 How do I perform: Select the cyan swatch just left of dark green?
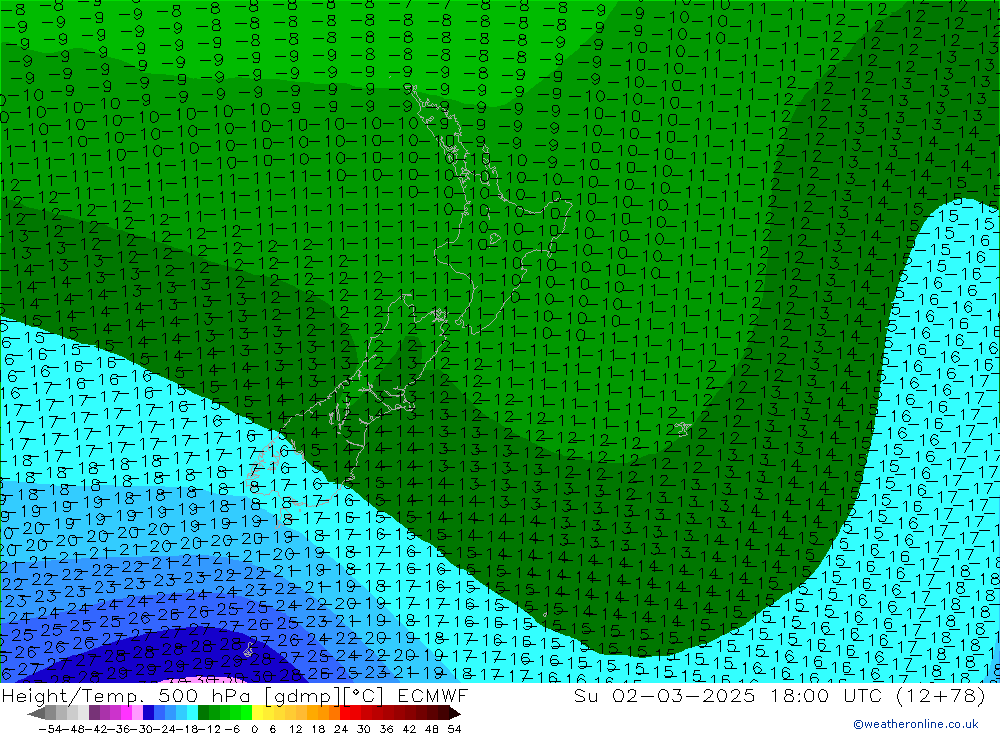click(193, 713)
